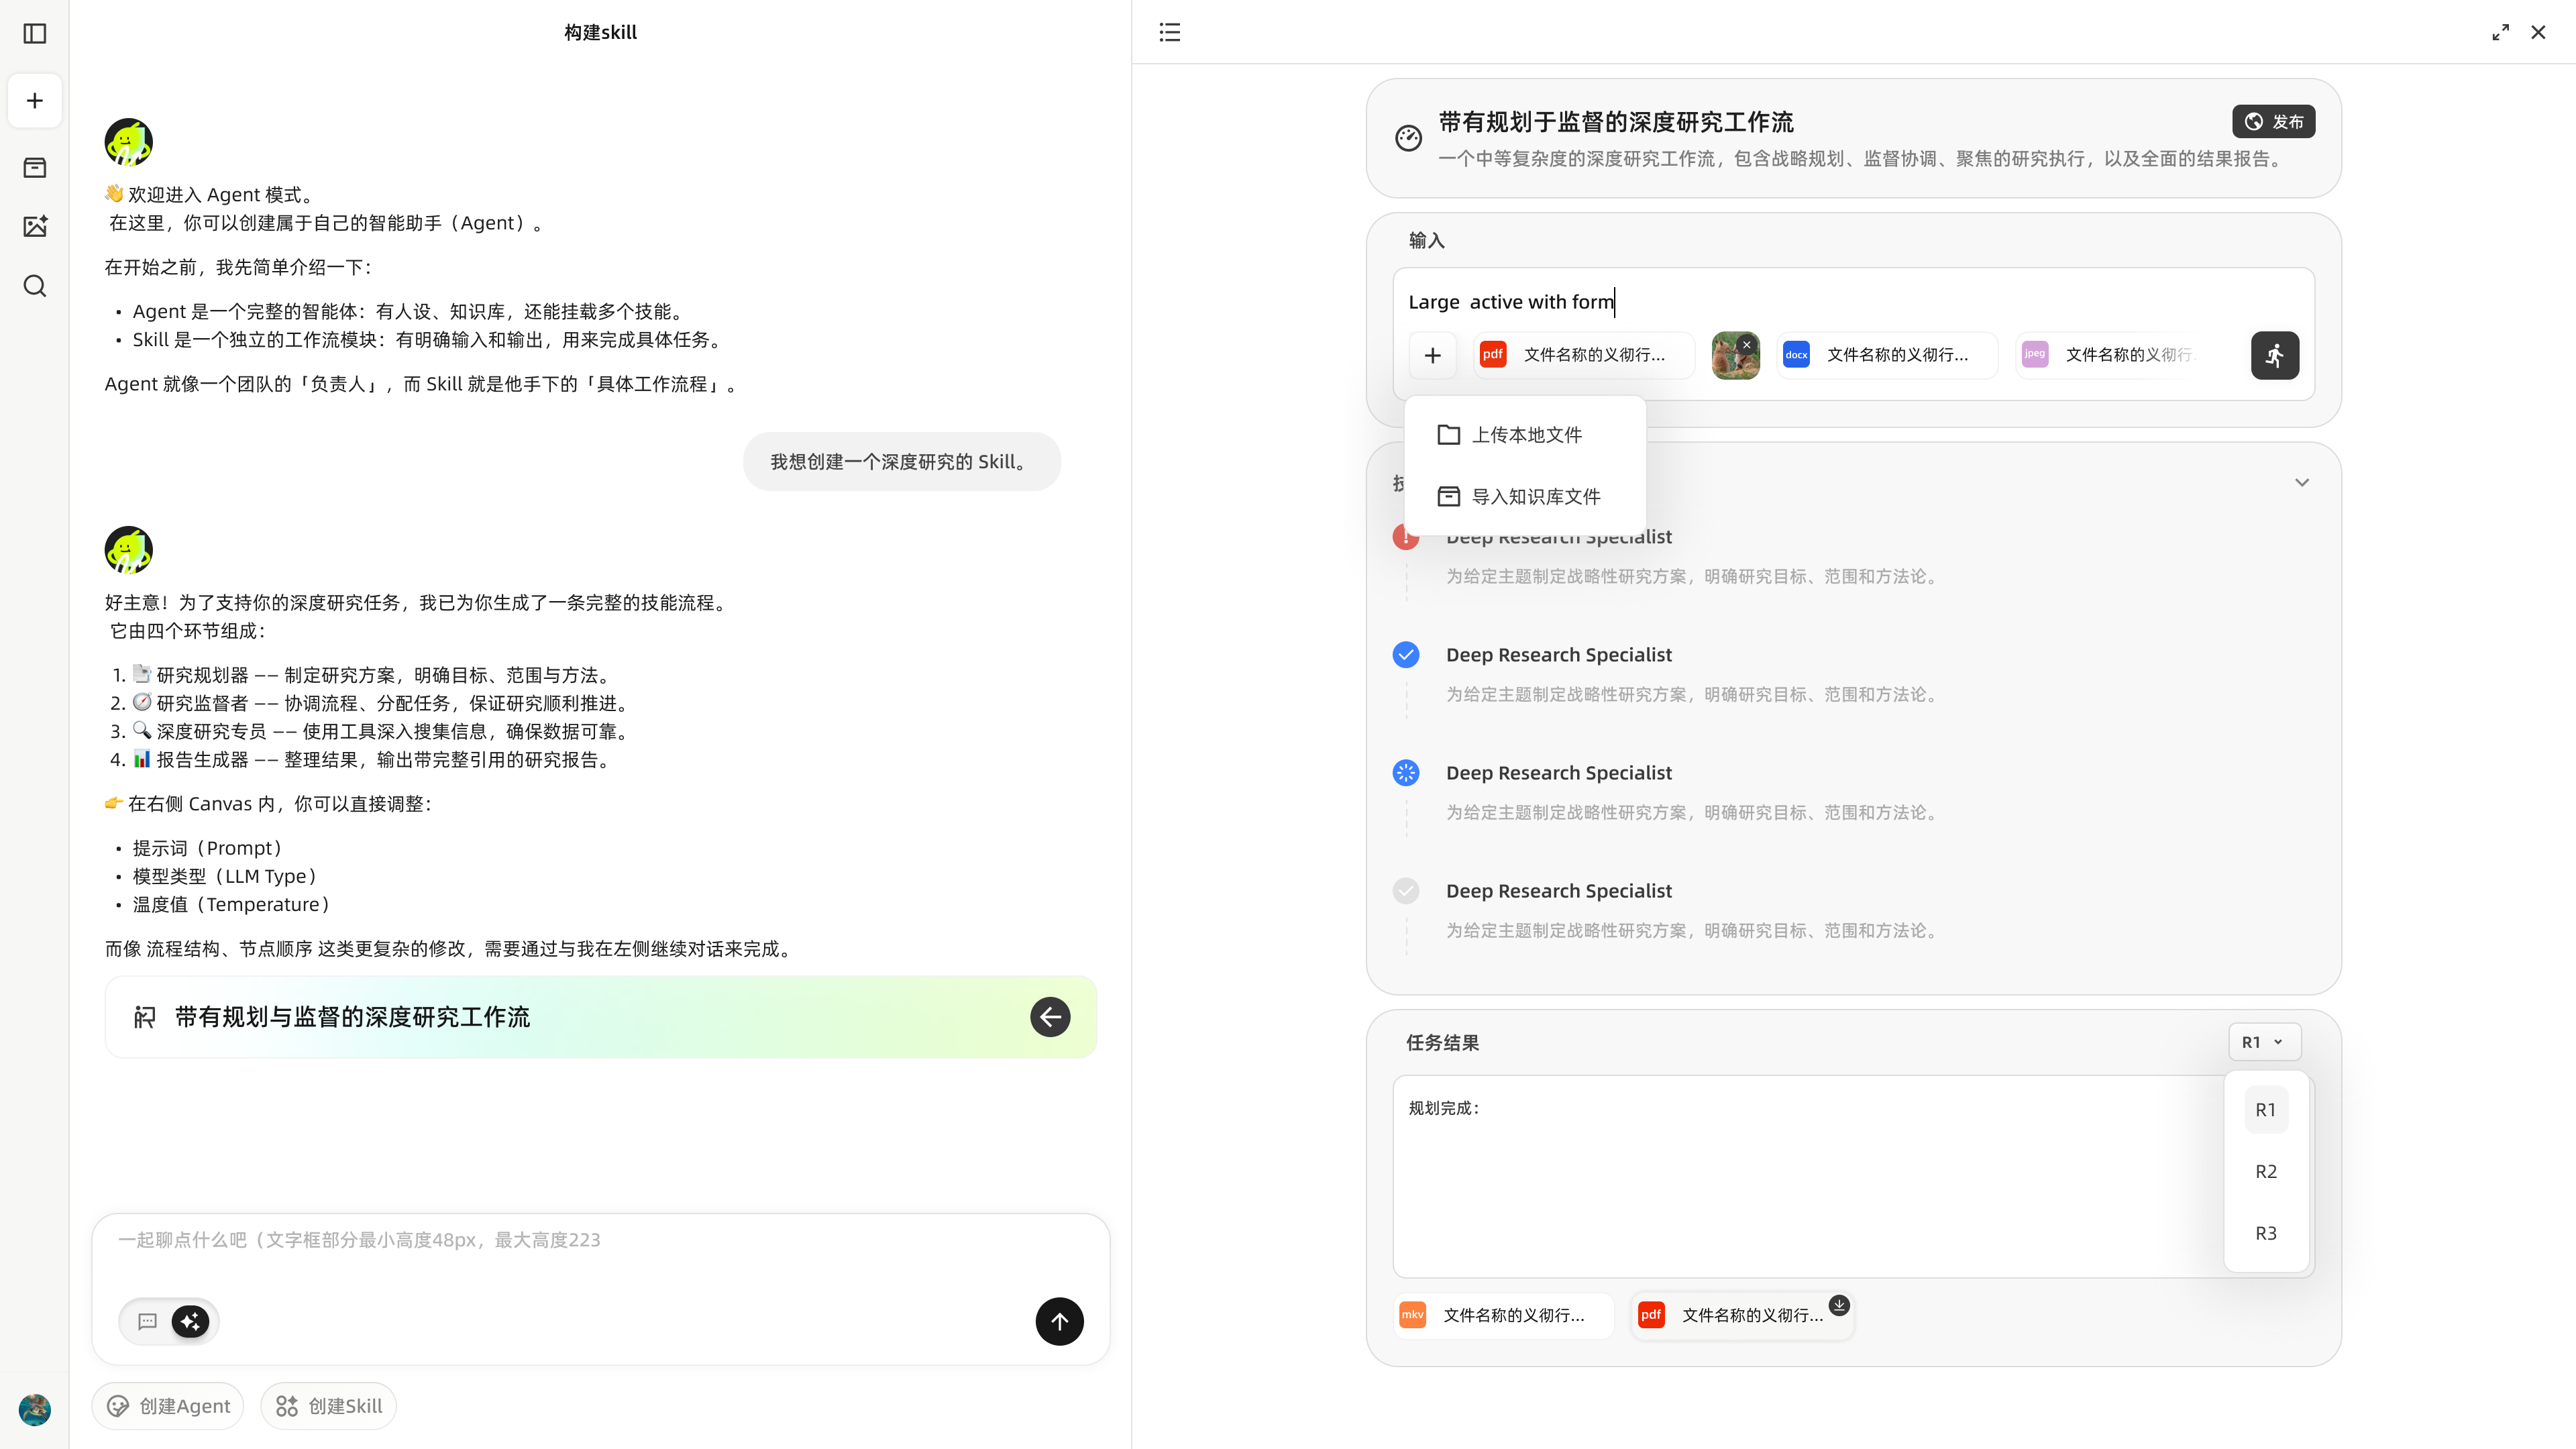Viewport: 2576px width, 1449px height.
Task: Enable the sparkle AI mode on the input toggle
Action: click(x=191, y=1321)
